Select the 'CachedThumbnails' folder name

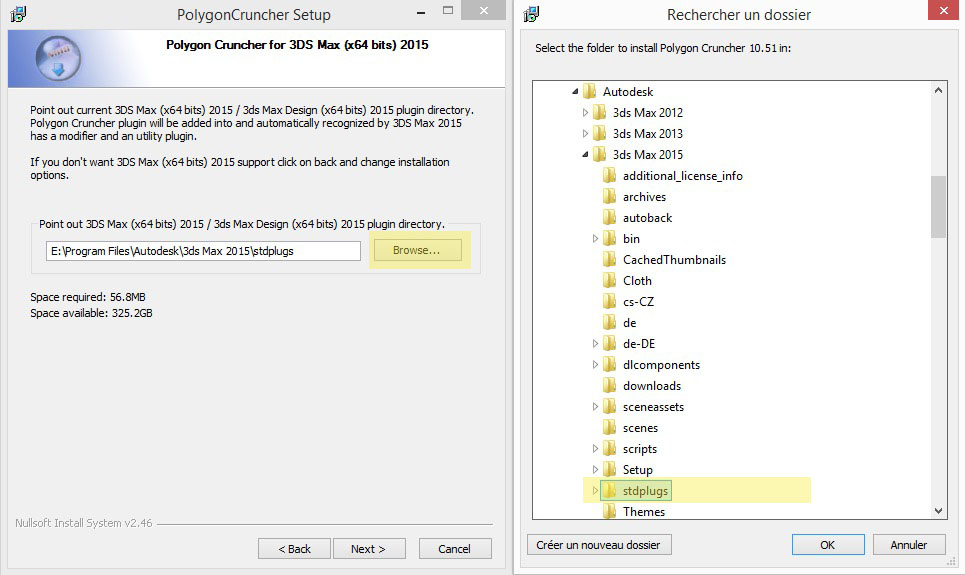(675, 260)
